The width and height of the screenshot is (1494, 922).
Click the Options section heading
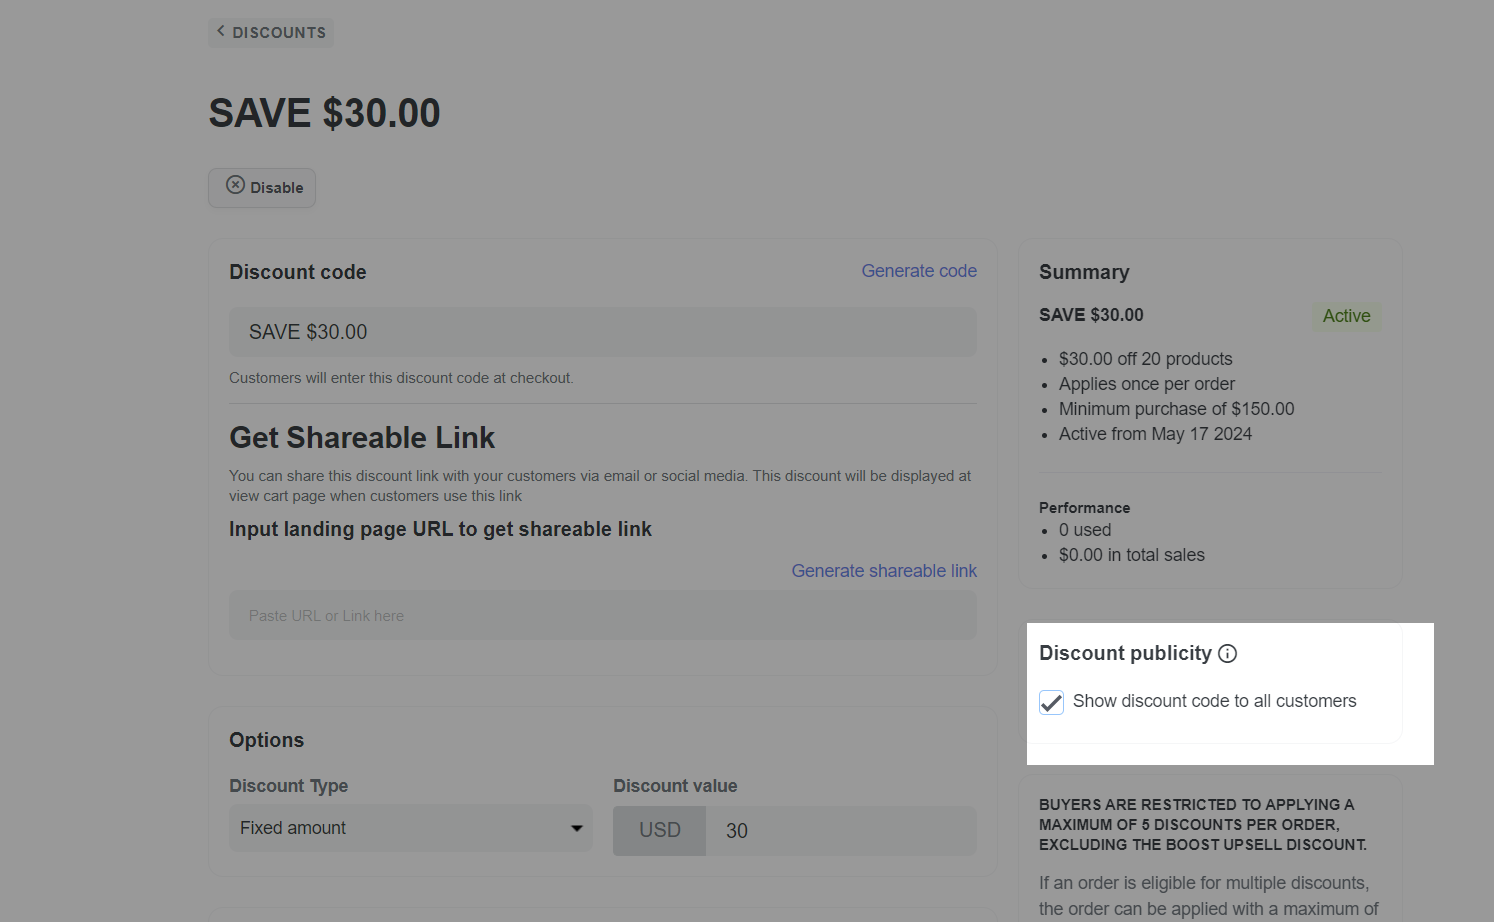266,740
